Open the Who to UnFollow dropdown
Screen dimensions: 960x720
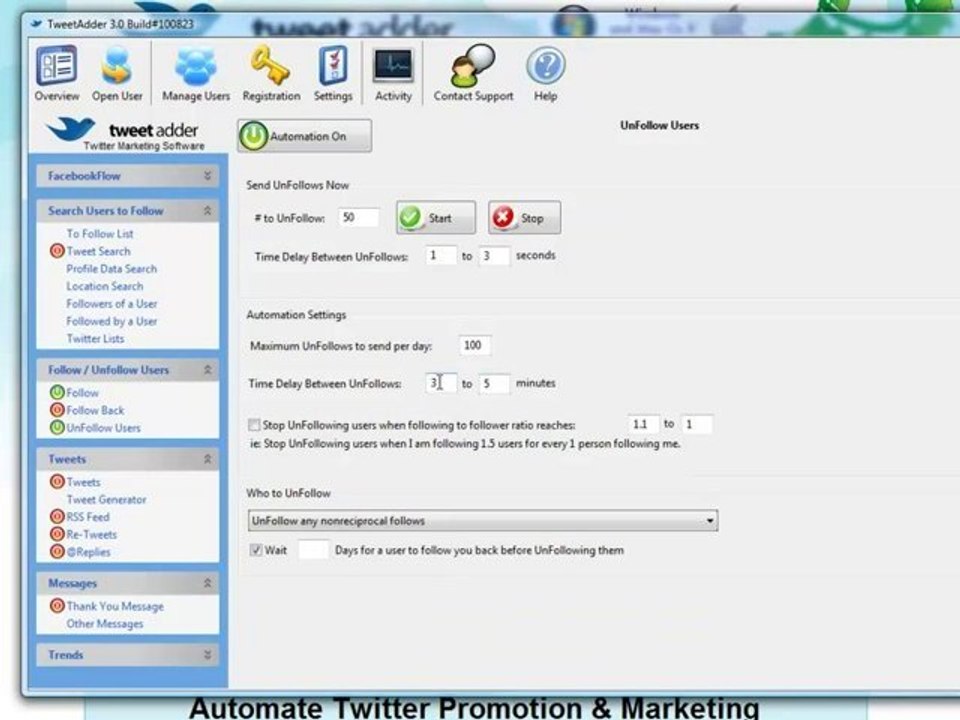pos(483,521)
